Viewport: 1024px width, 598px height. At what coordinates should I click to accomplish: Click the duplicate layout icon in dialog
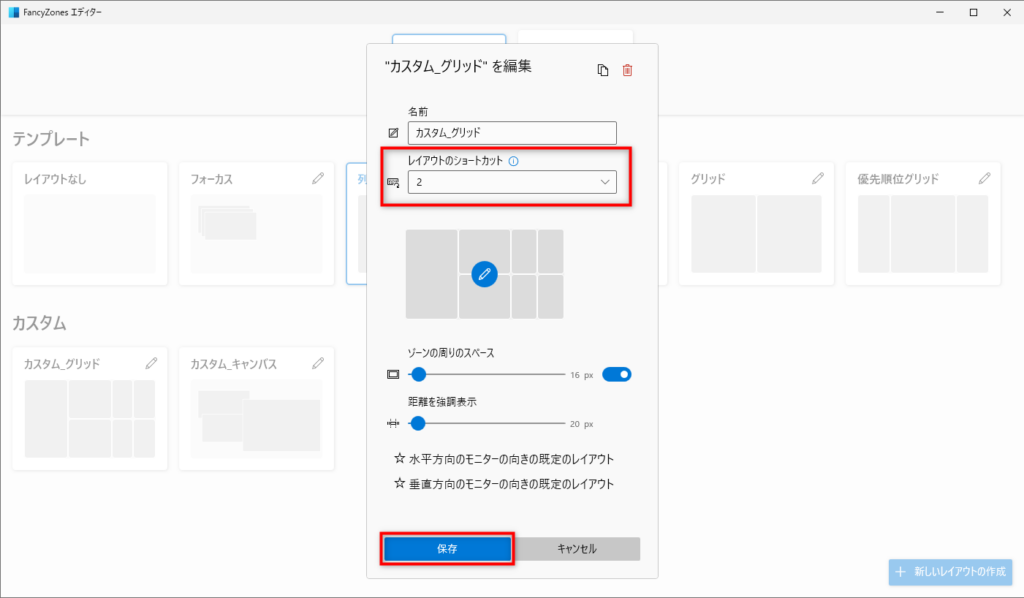602,70
